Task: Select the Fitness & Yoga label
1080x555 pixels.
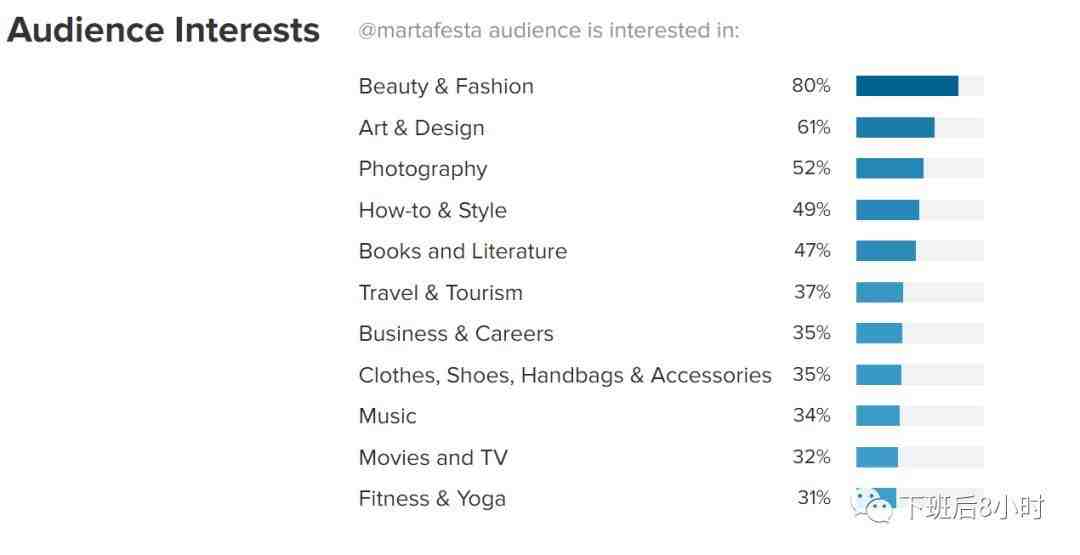Action: click(432, 499)
